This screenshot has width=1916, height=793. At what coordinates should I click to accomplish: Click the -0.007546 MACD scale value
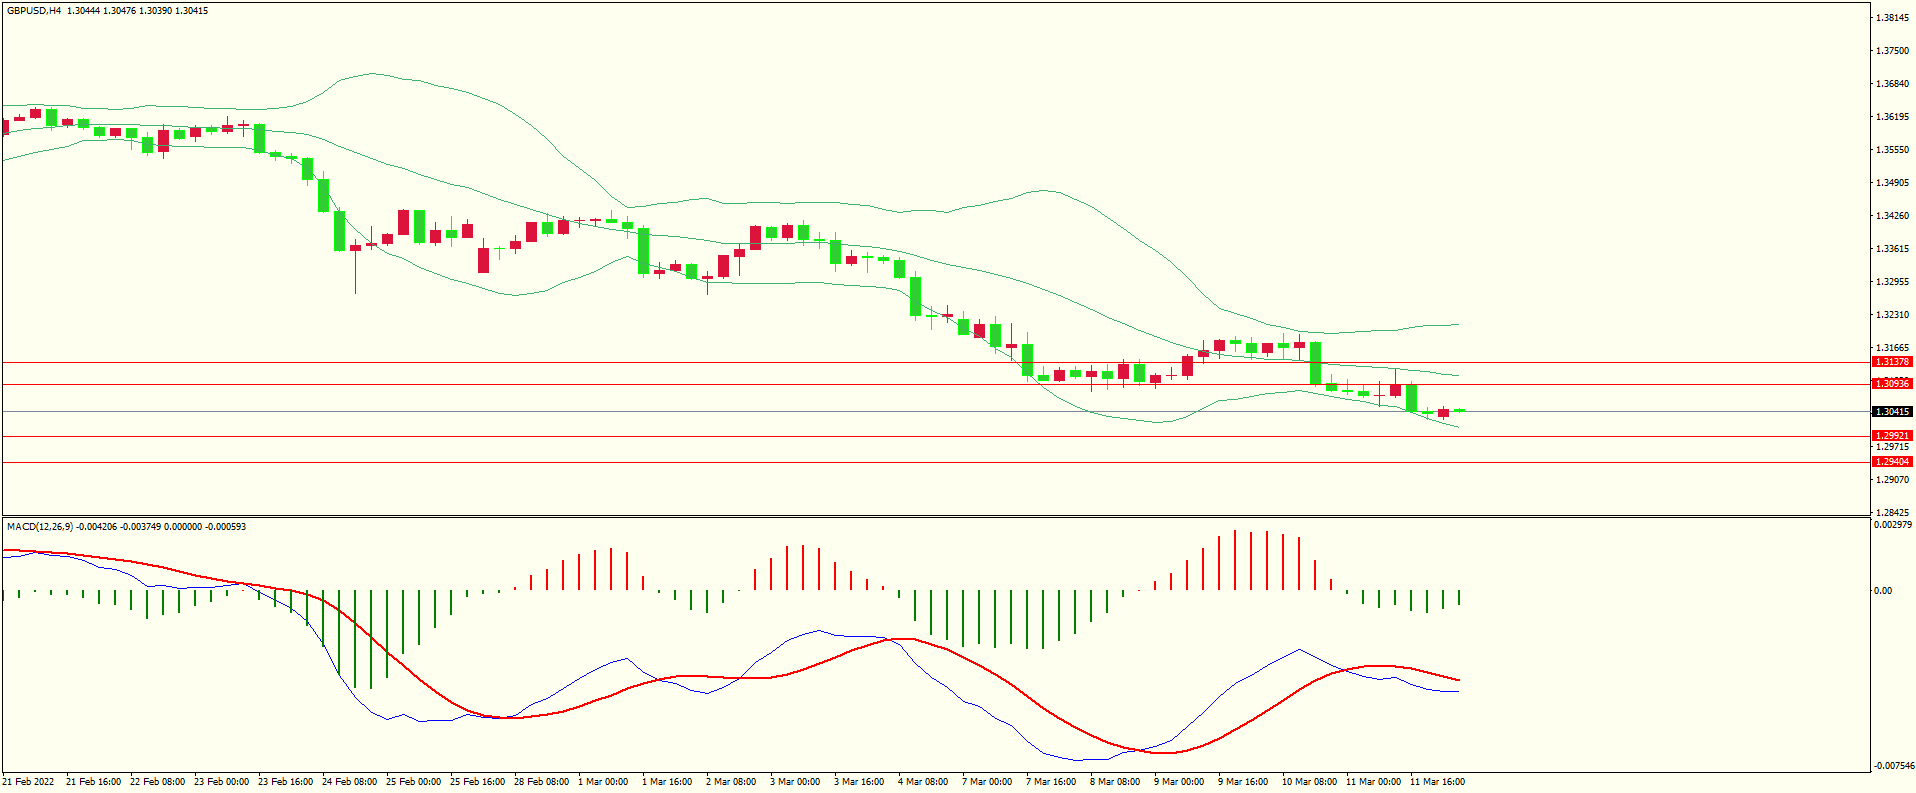1892,766
